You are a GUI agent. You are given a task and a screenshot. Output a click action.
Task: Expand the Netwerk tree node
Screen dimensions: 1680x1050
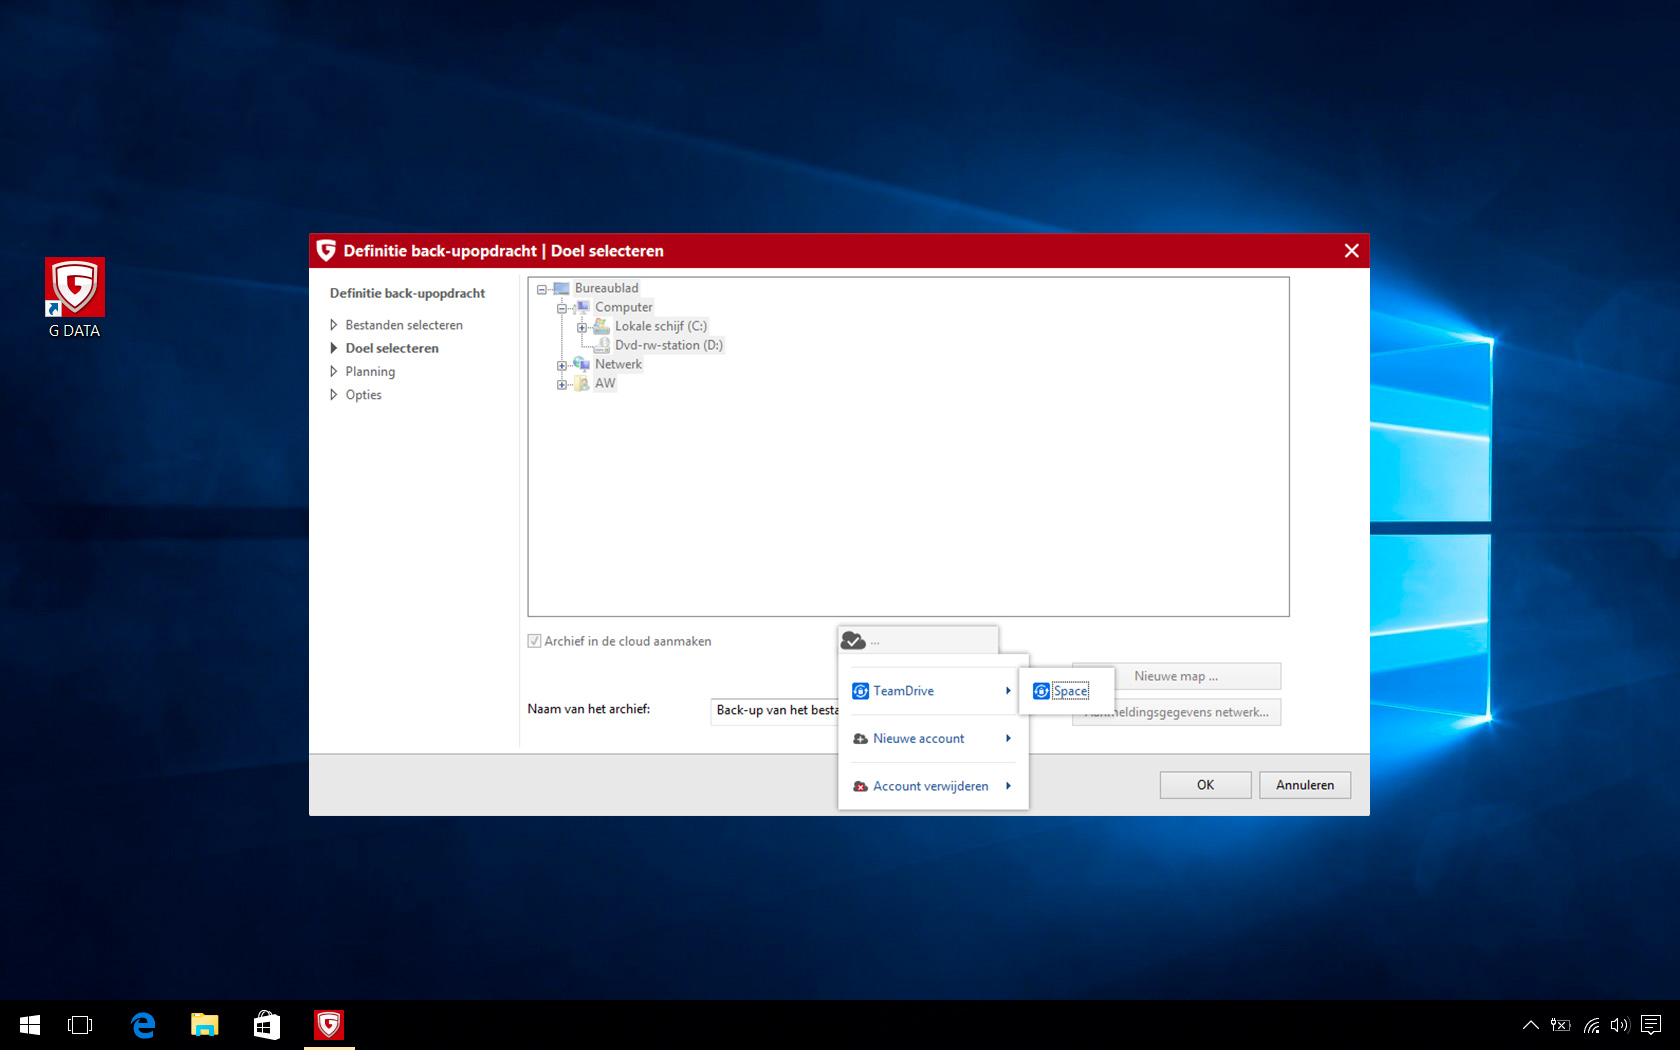pos(562,365)
